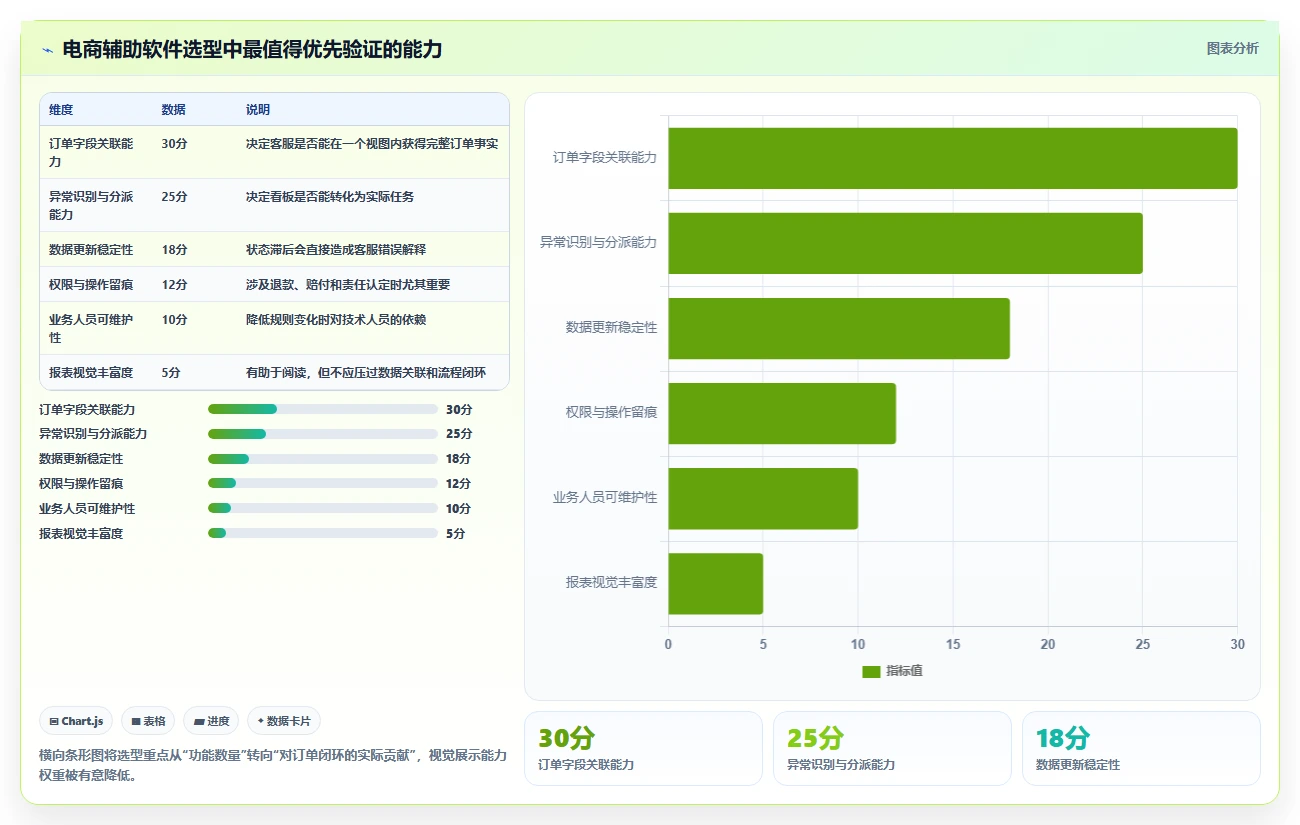Image resolution: width=1300 pixels, height=825 pixels.
Task: Open the 25分 异常识别与分派能力 data card
Action: point(892,748)
